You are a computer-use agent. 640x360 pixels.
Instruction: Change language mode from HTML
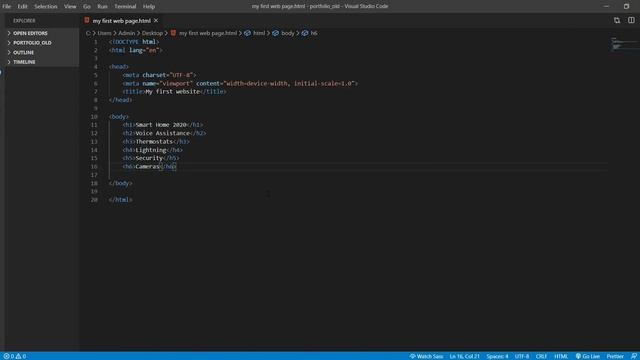click(561, 356)
